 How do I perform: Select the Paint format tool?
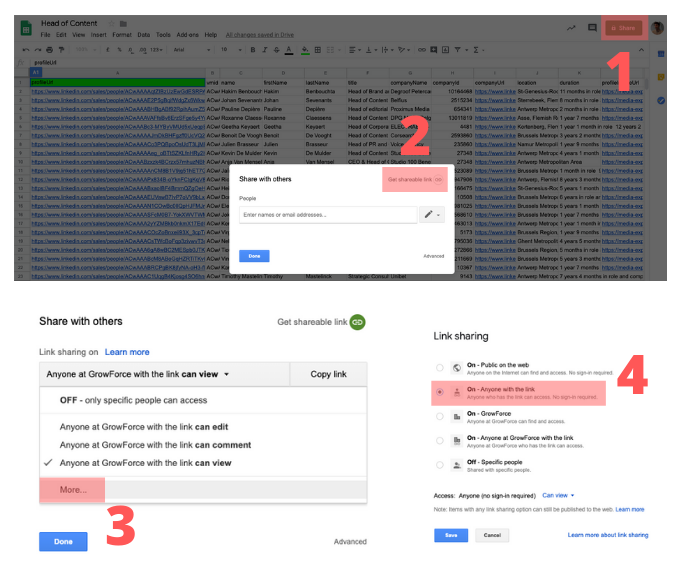click(x=61, y=50)
